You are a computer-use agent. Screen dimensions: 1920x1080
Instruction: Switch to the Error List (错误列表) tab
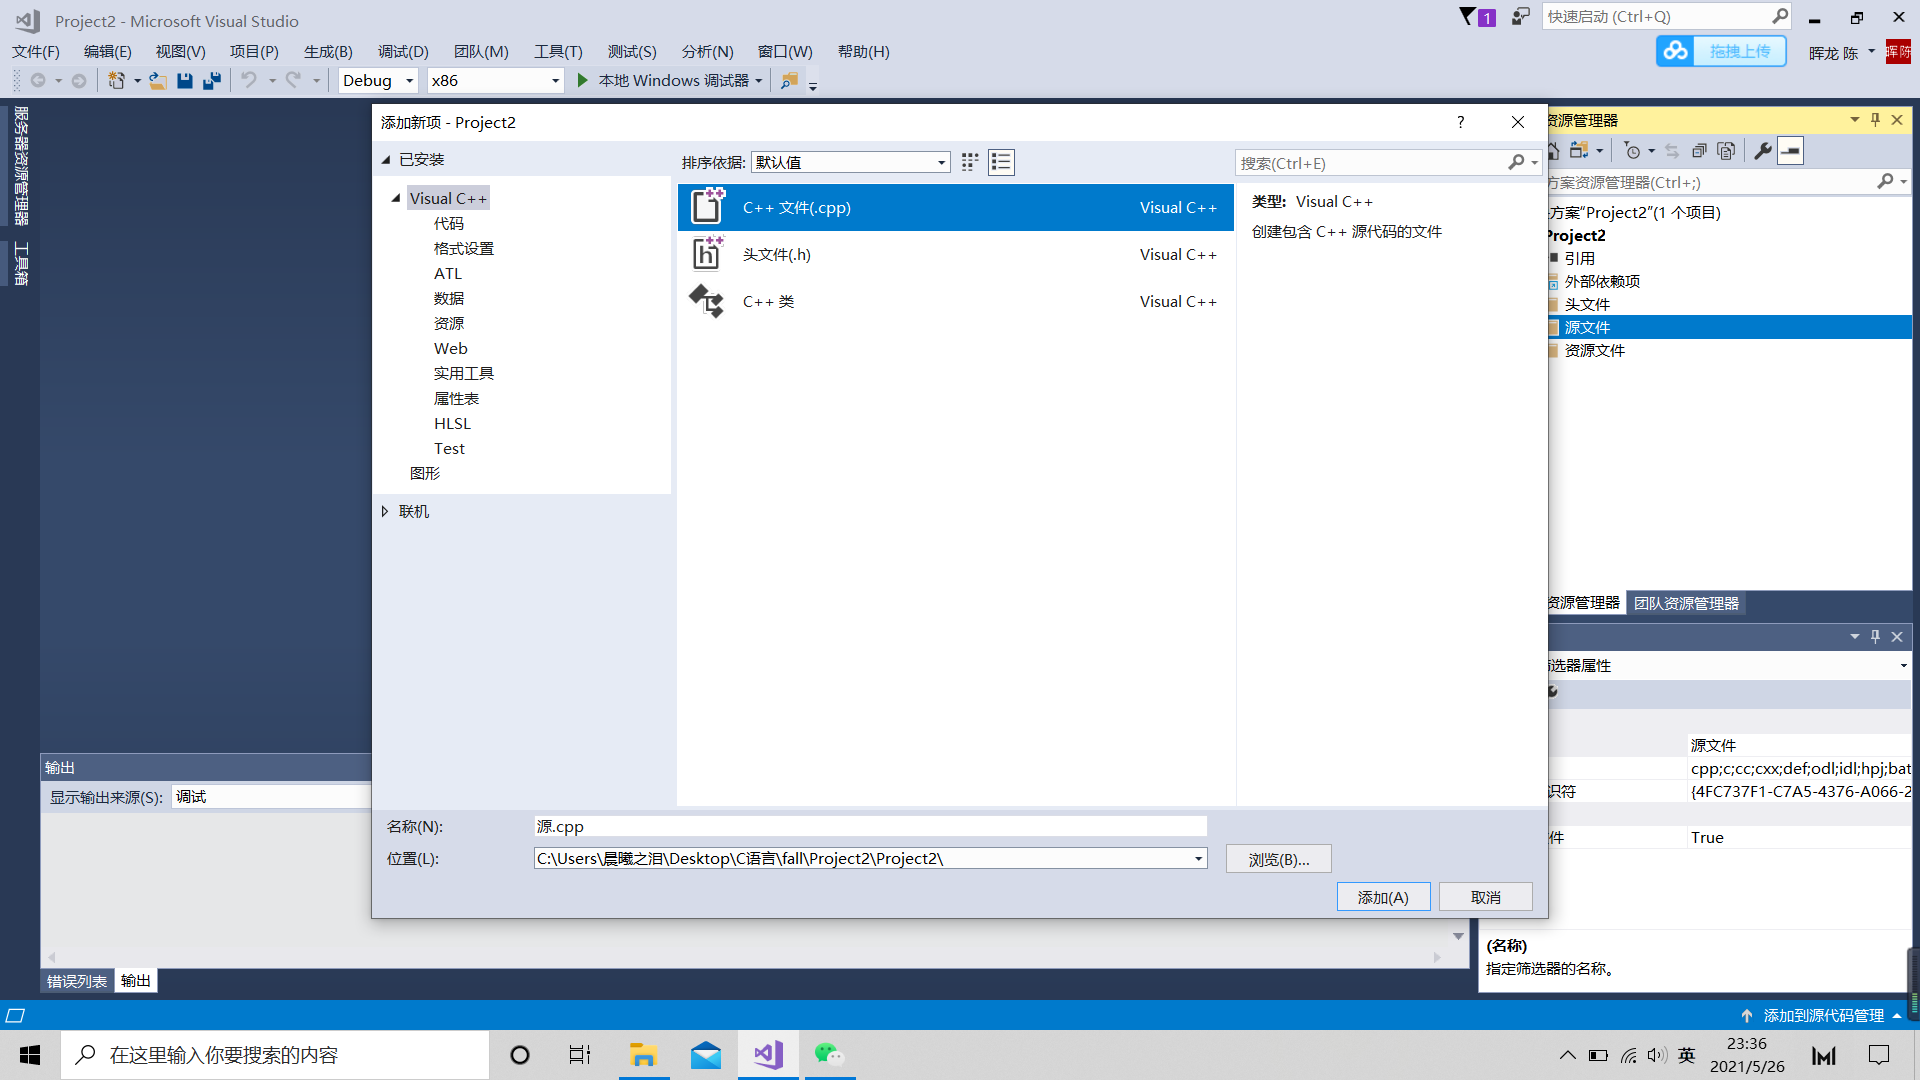click(77, 981)
